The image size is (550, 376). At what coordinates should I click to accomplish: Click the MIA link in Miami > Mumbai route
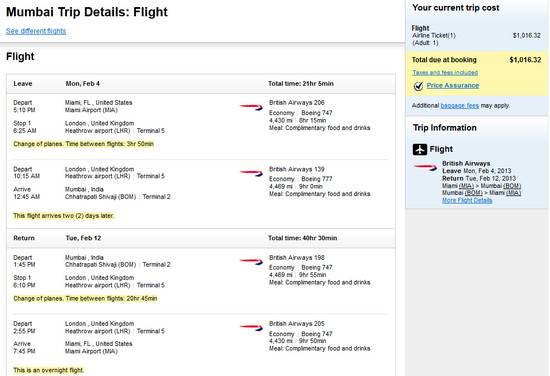coord(466,186)
